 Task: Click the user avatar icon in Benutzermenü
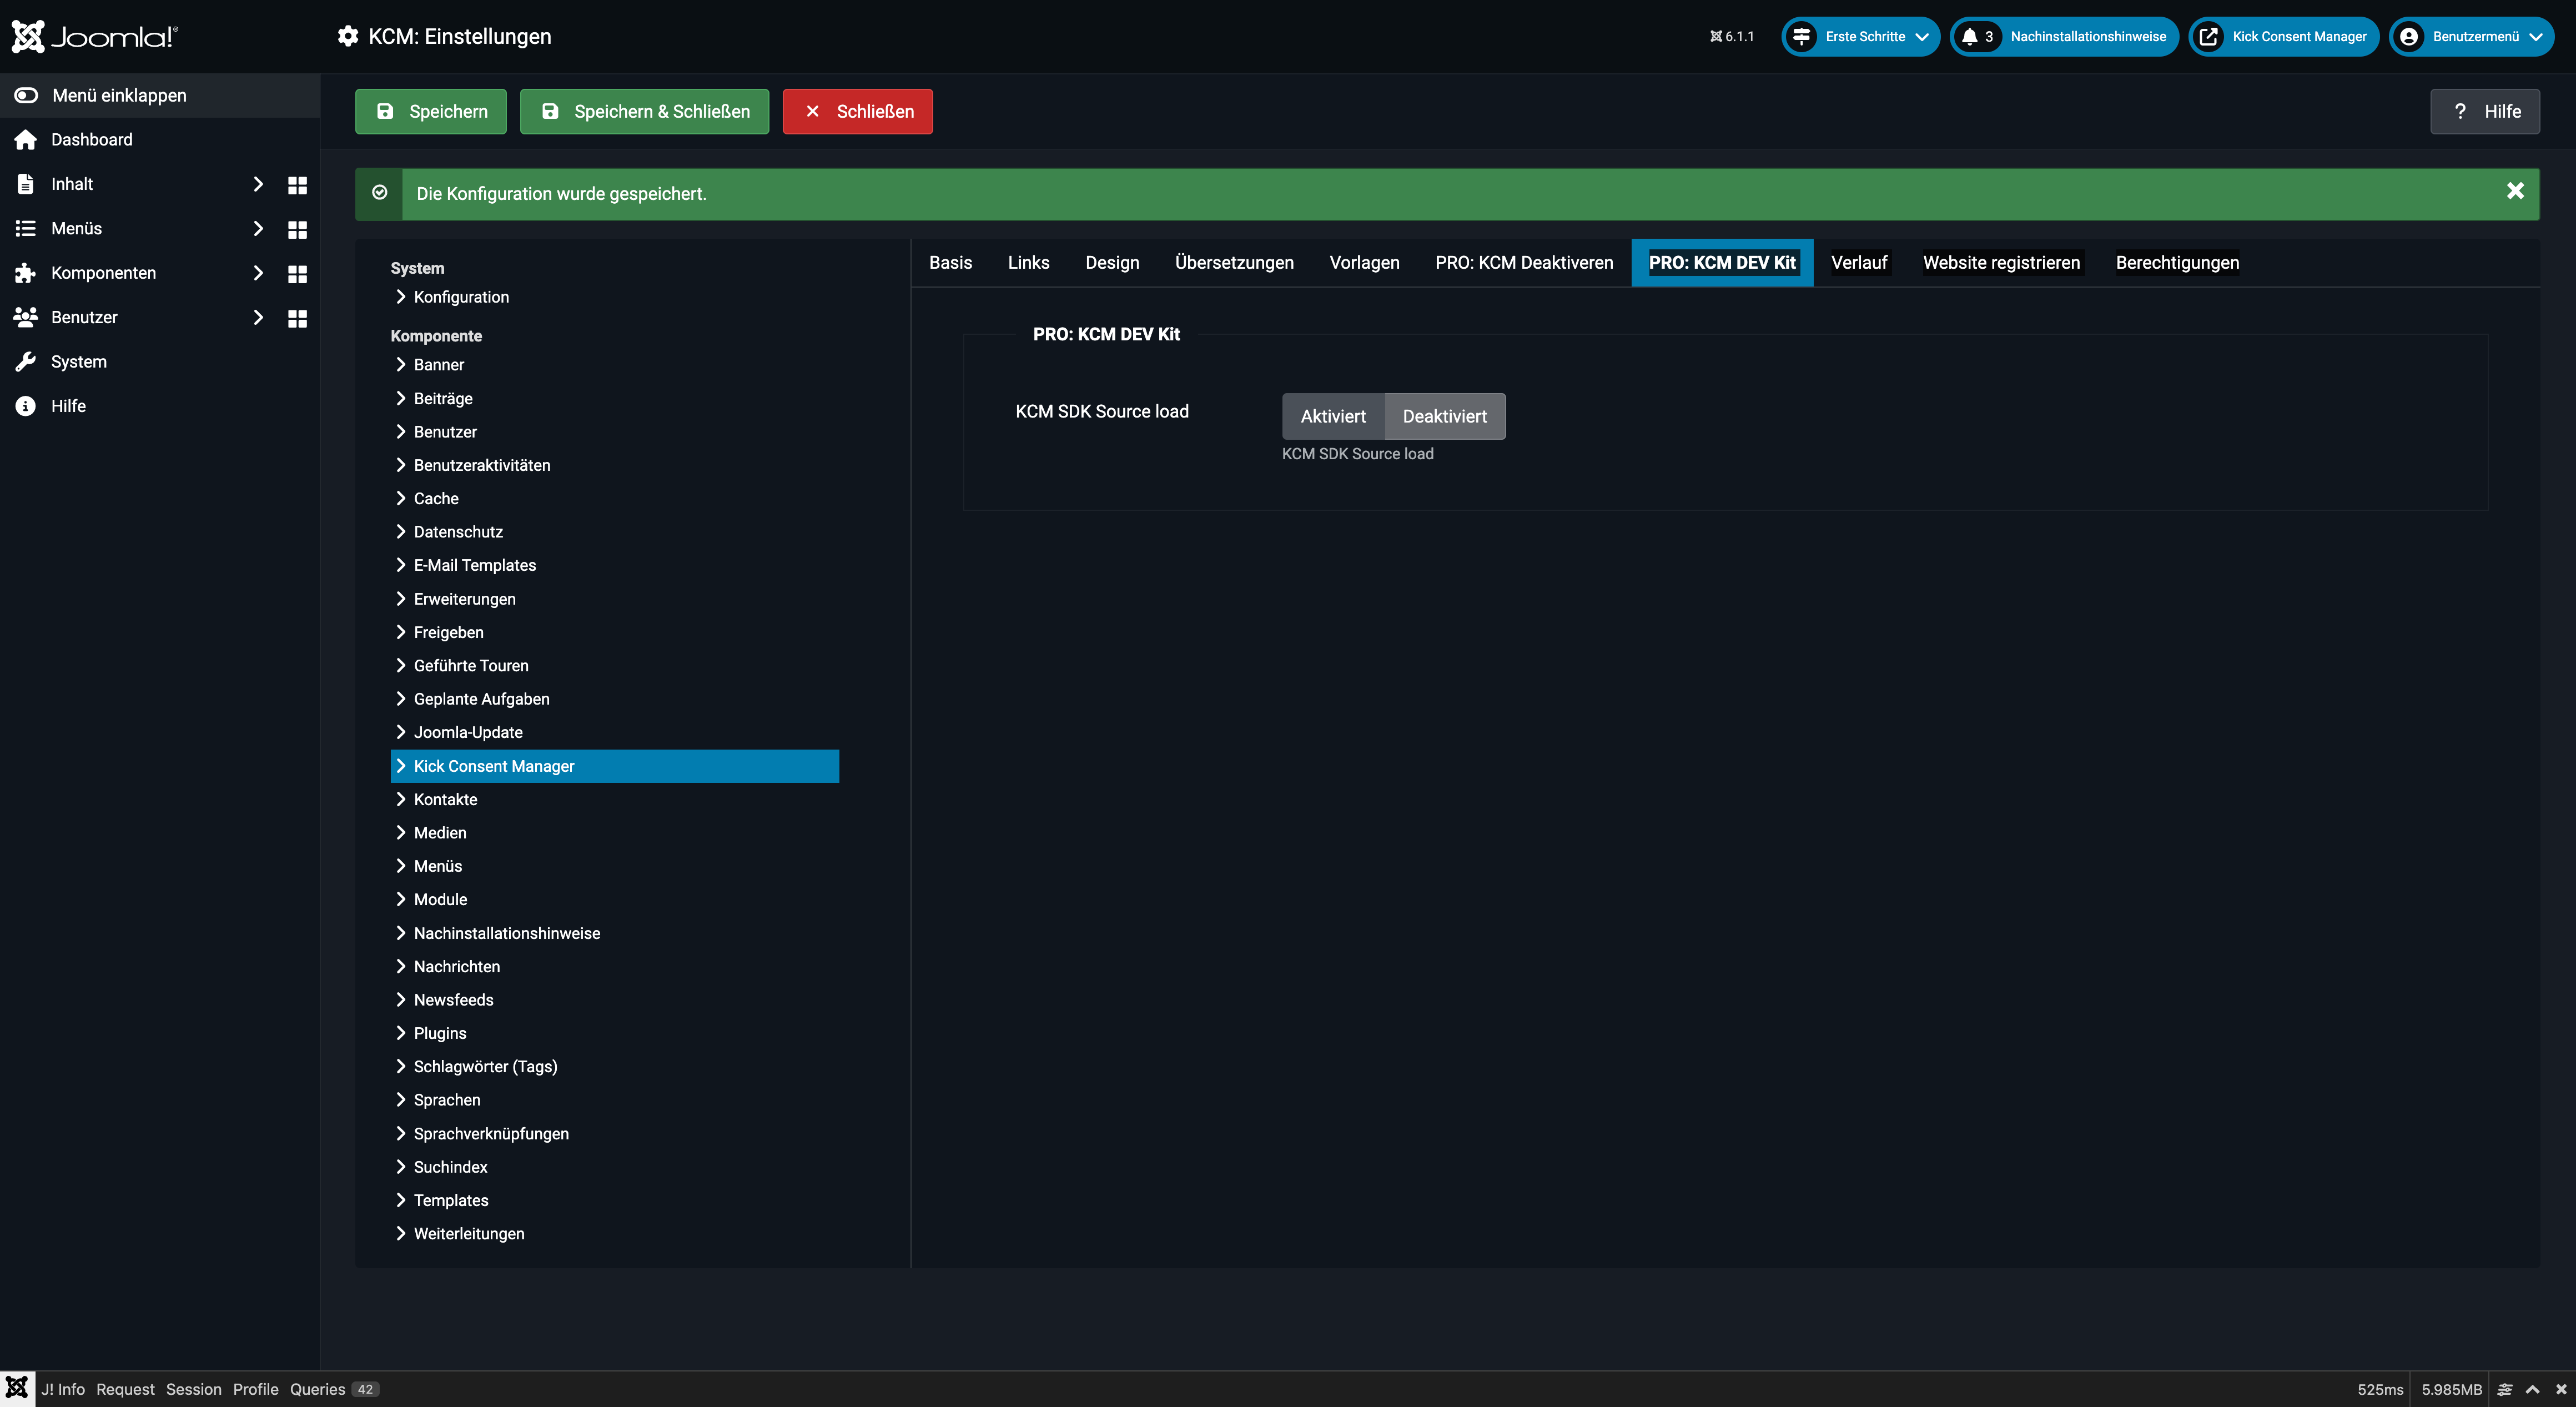2409,36
